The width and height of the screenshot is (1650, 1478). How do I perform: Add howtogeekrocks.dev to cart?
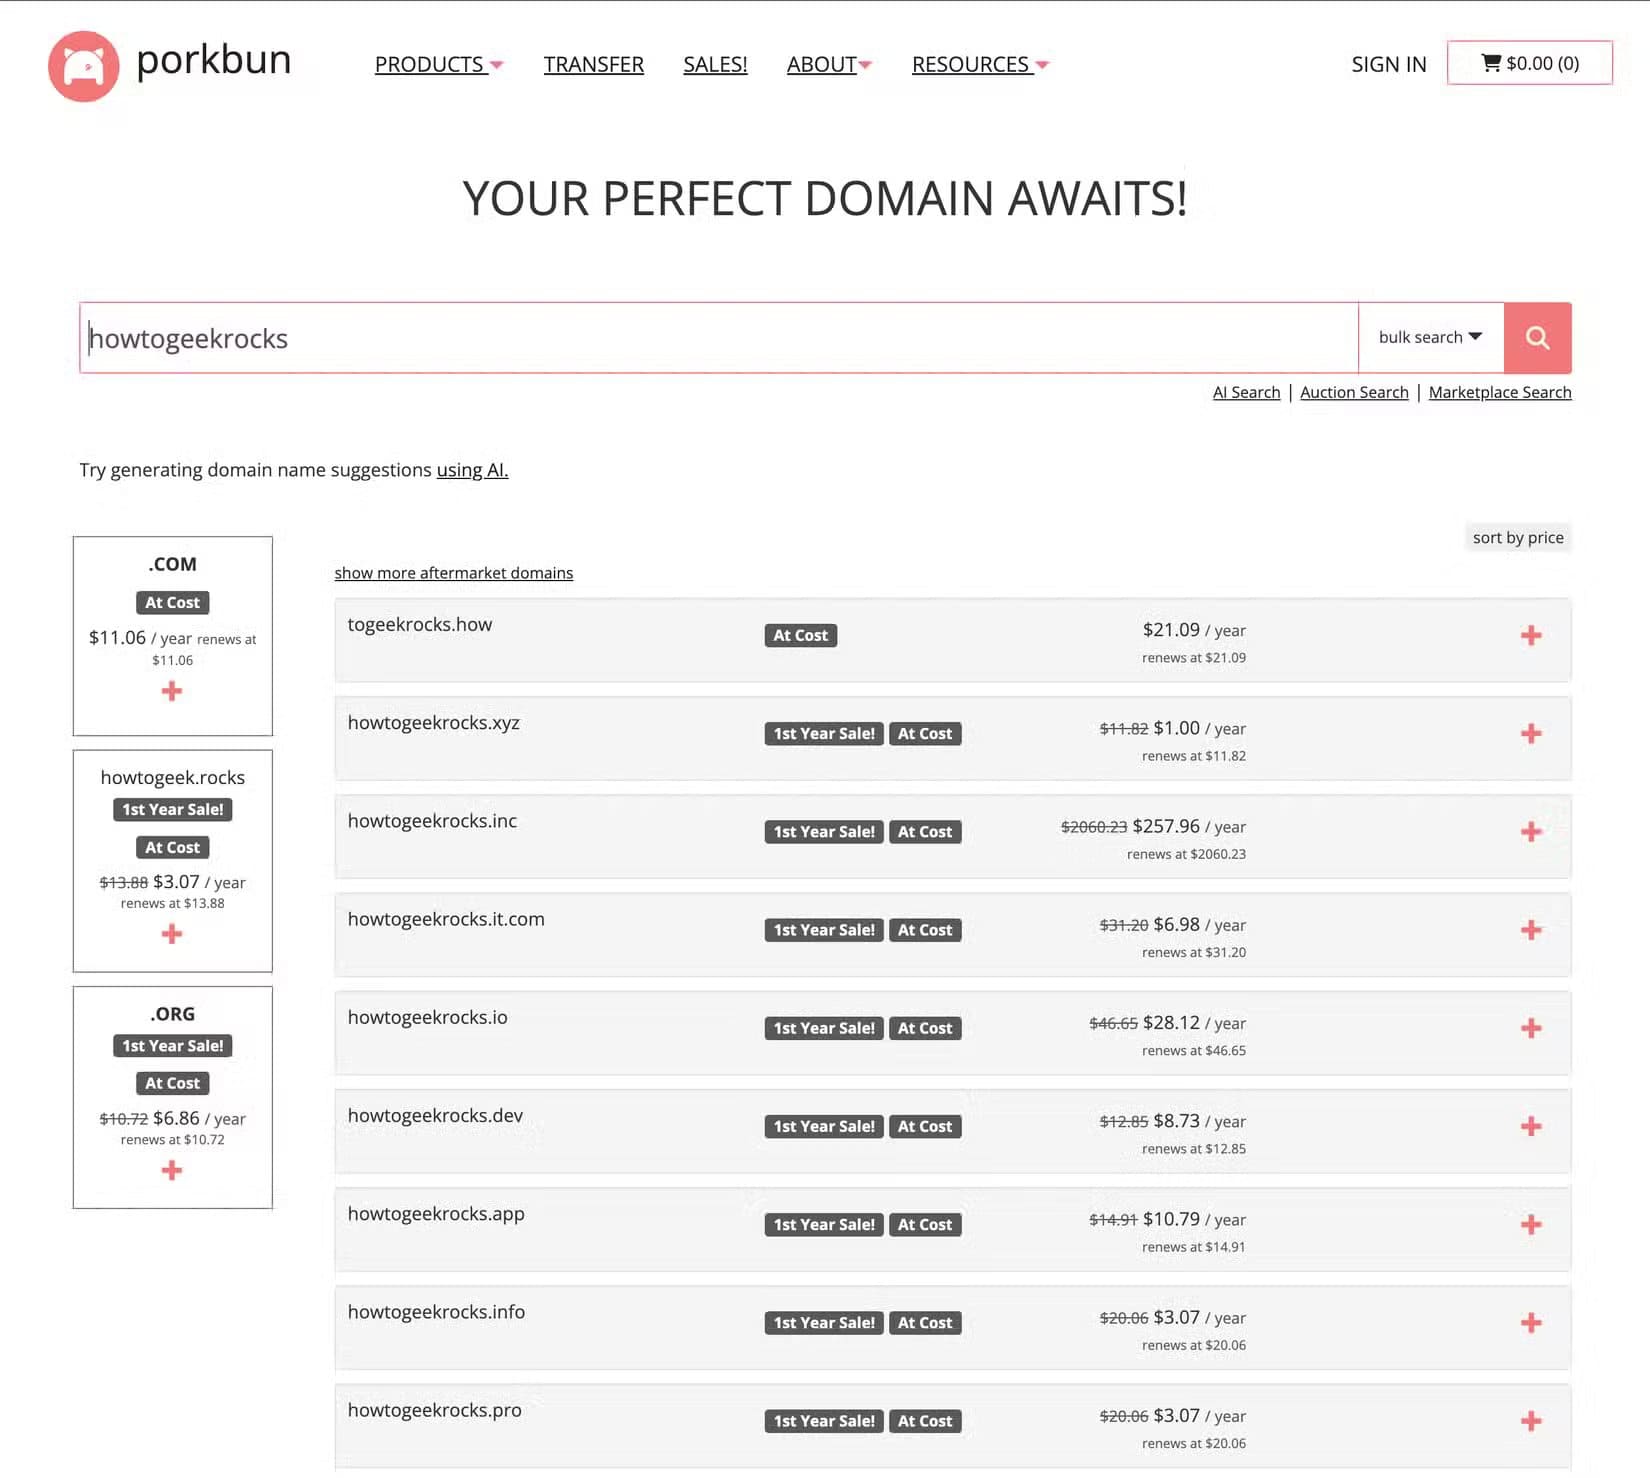[1531, 1126]
